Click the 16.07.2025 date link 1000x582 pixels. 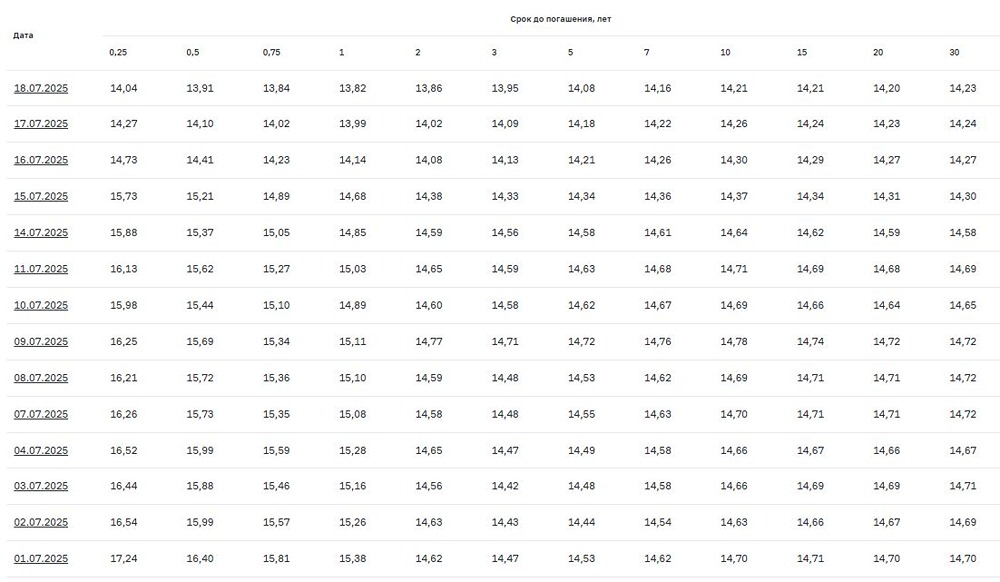[41, 160]
